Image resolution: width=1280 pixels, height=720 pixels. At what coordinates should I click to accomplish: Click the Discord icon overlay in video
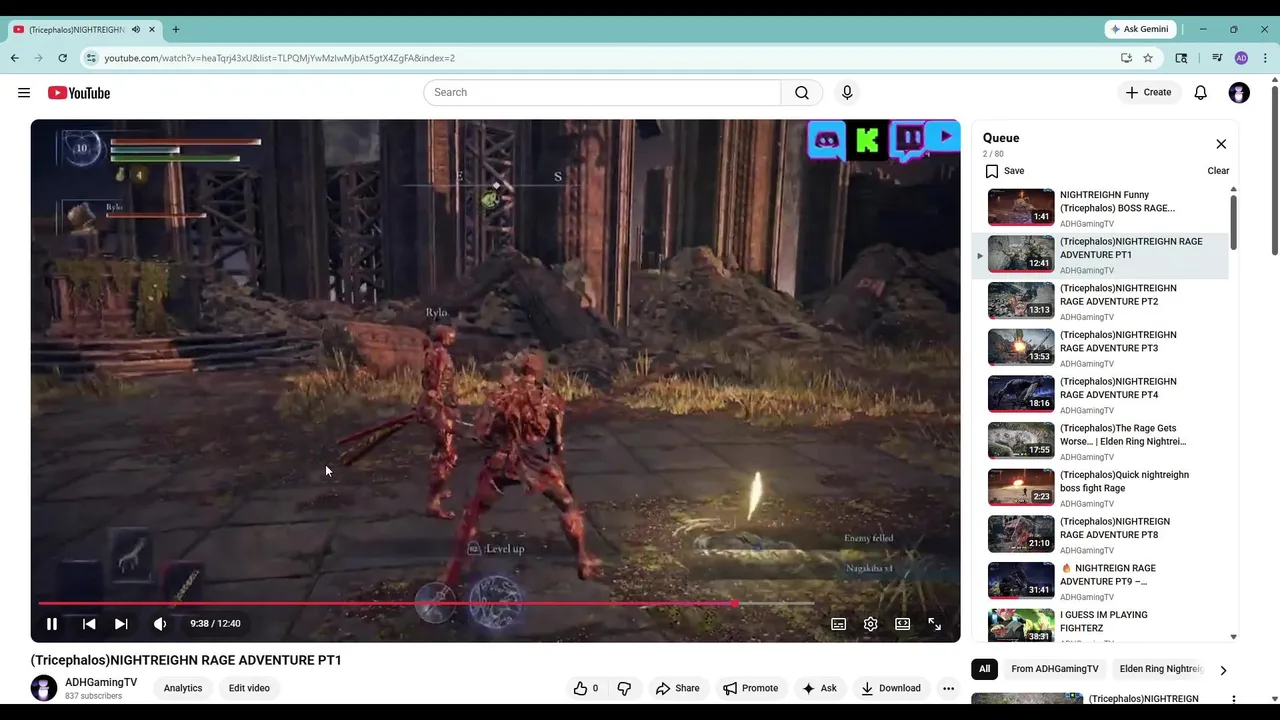pos(827,140)
